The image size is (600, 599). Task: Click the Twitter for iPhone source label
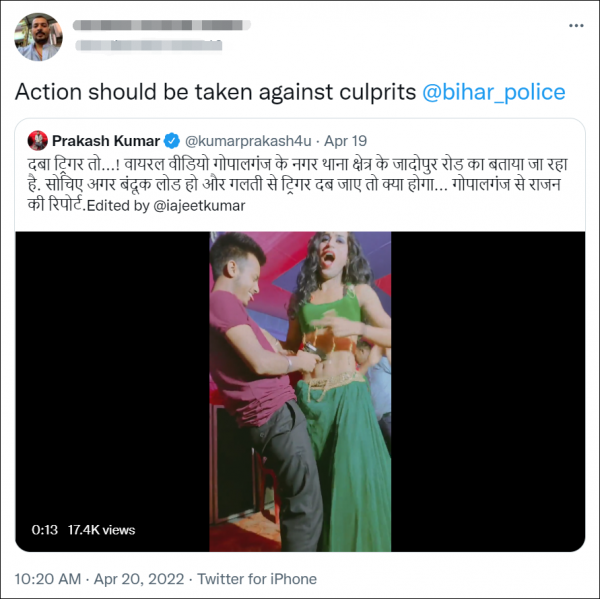[x=257, y=579]
